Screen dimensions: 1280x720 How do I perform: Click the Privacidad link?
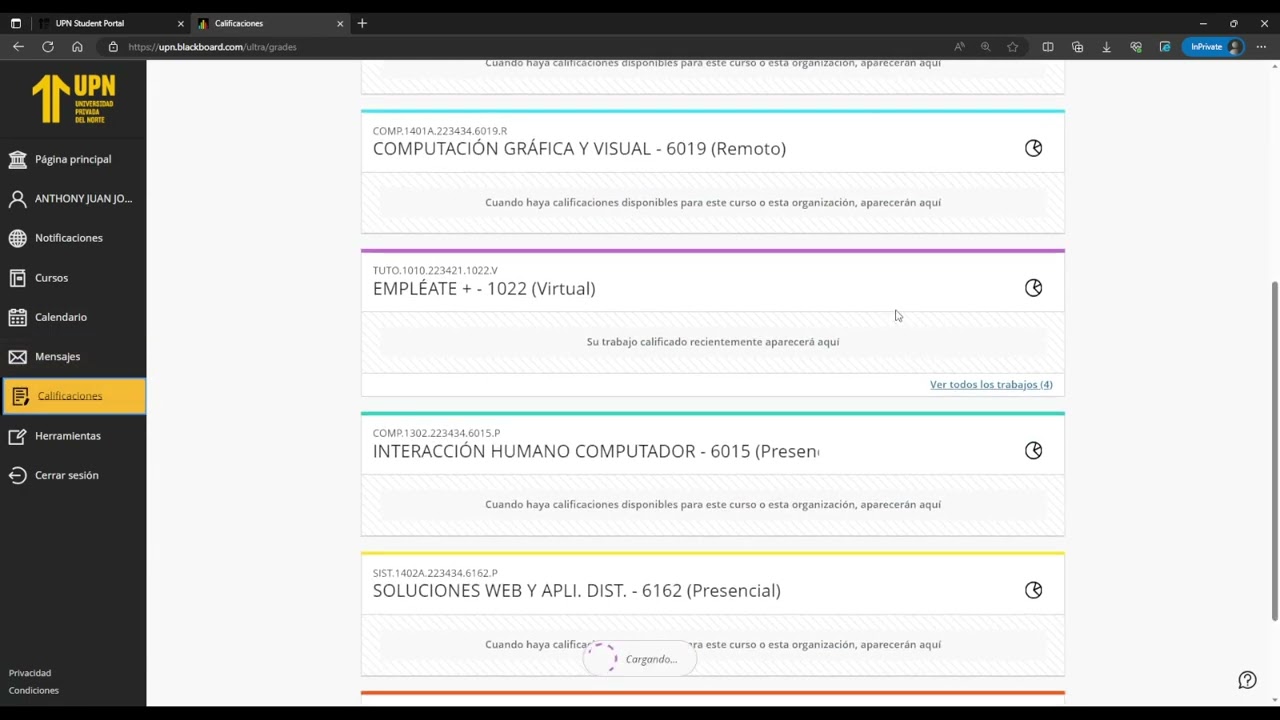pyautogui.click(x=30, y=673)
